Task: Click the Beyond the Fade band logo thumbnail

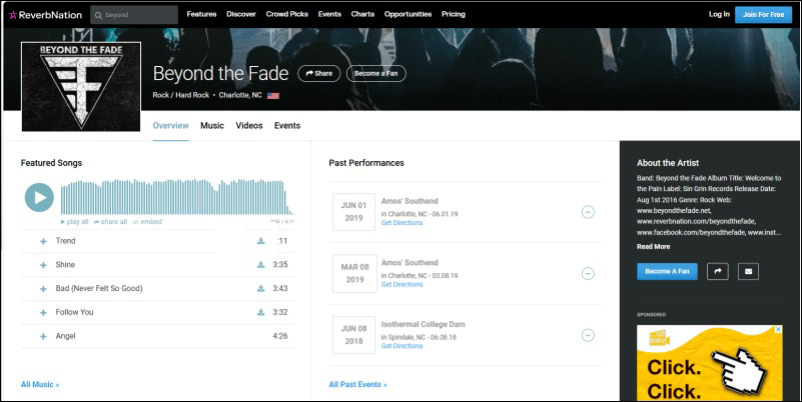Action: (x=81, y=86)
